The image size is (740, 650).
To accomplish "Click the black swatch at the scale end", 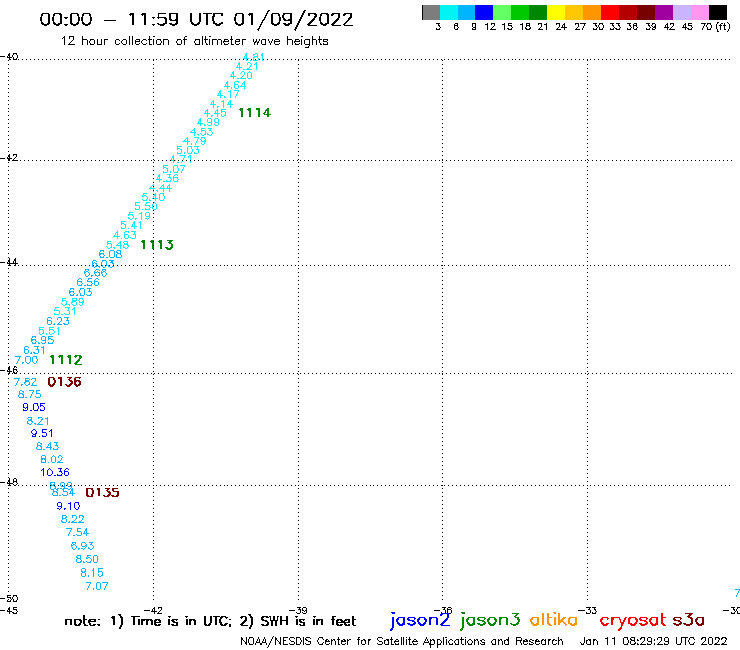I will coord(718,13).
